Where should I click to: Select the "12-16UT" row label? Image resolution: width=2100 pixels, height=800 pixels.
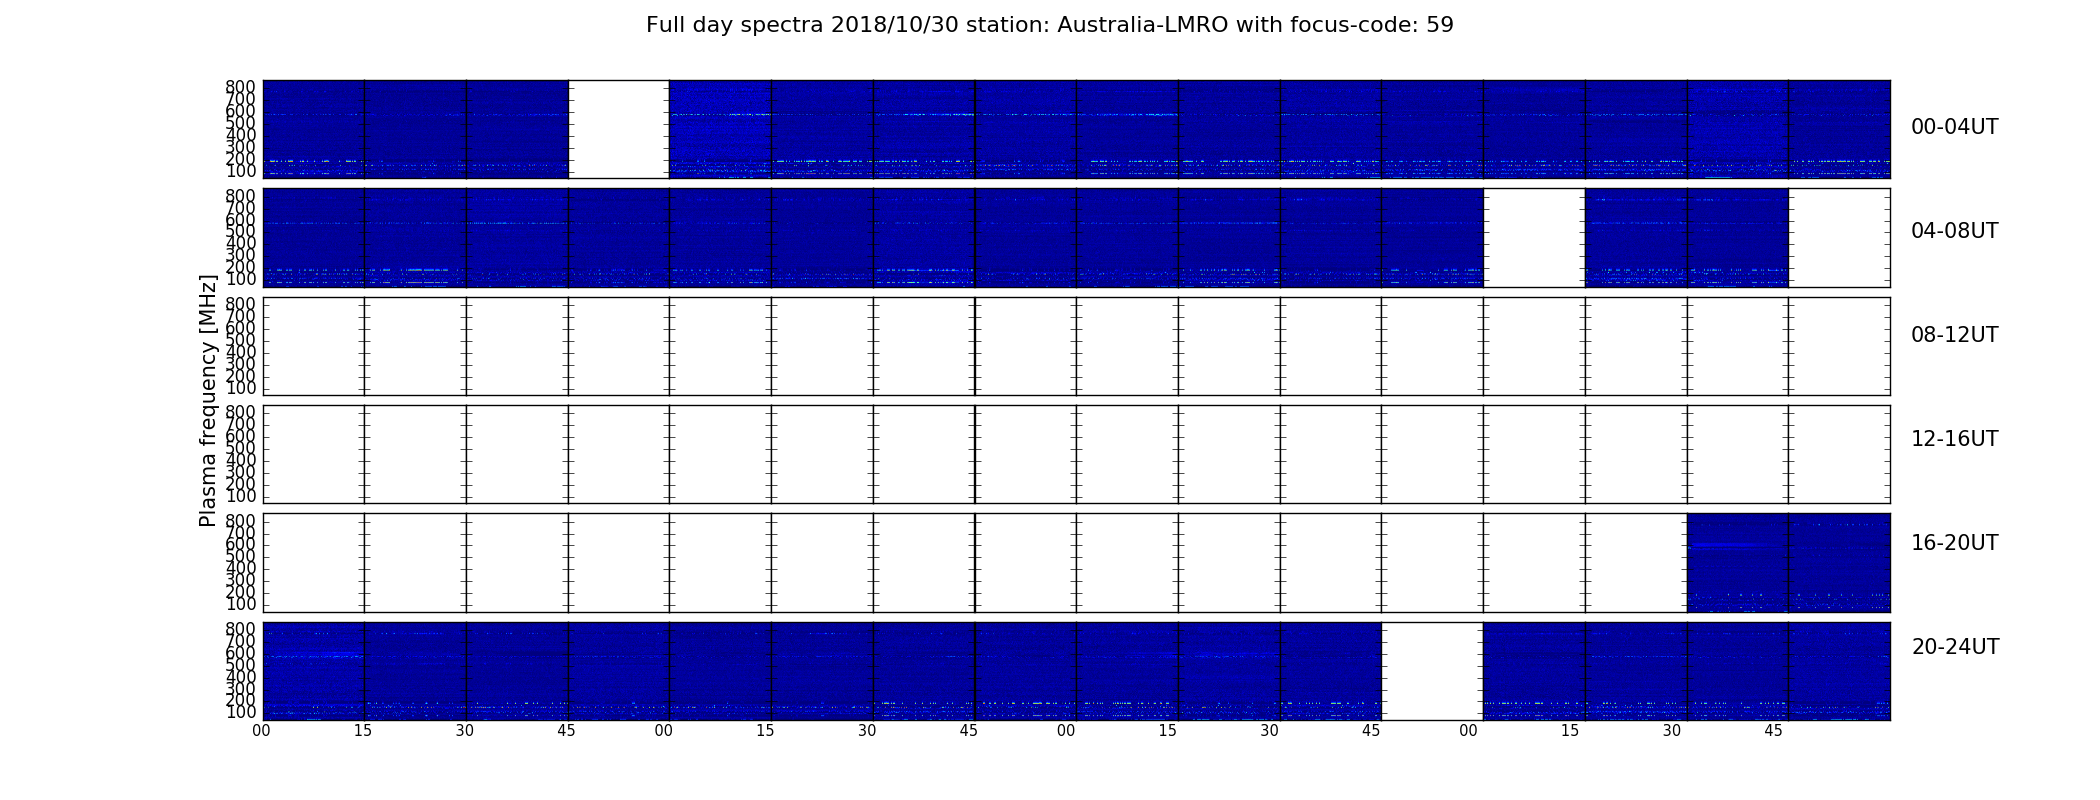click(x=1955, y=439)
